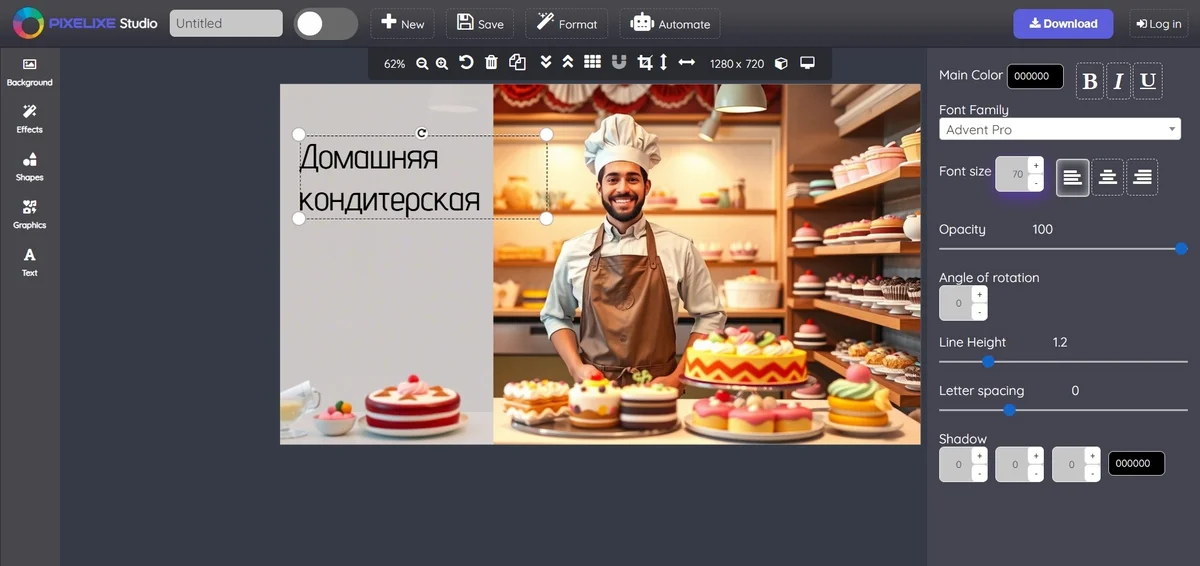Open the Automate menu
Image resolution: width=1200 pixels, height=566 pixels.
tap(670, 24)
